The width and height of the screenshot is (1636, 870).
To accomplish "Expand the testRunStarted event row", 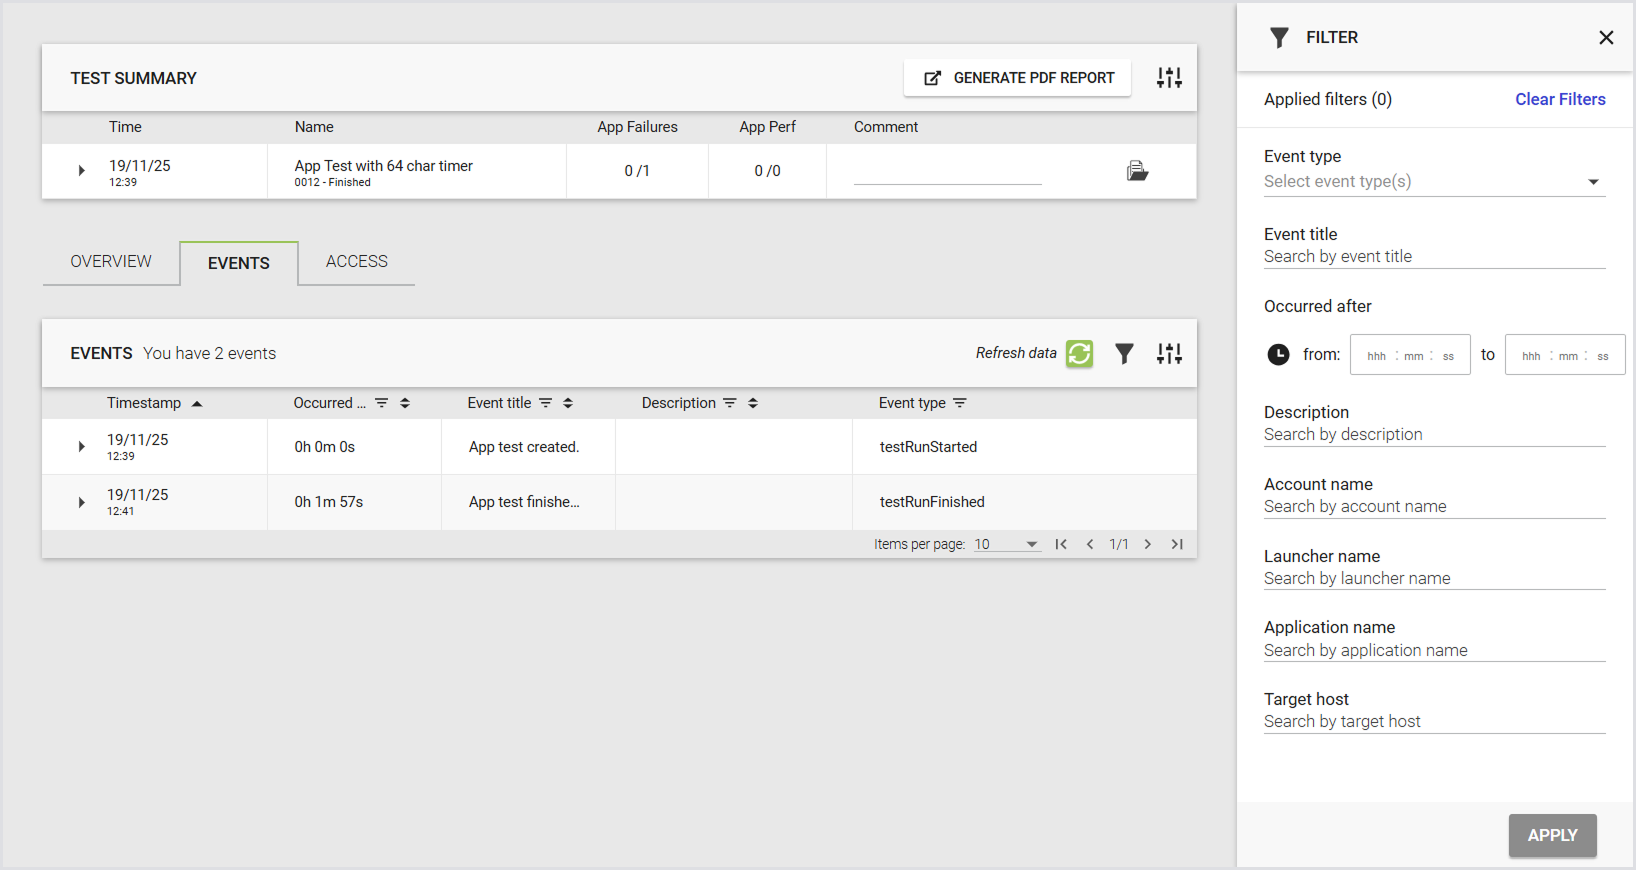I will 81,447.
